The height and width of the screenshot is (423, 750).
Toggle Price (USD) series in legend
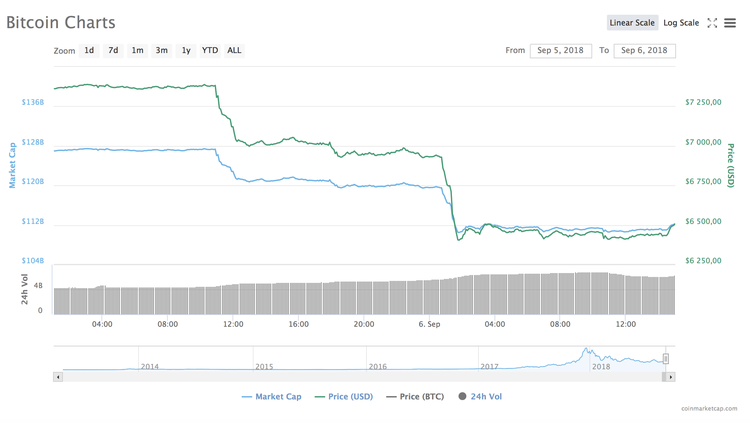pyautogui.click(x=344, y=397)
